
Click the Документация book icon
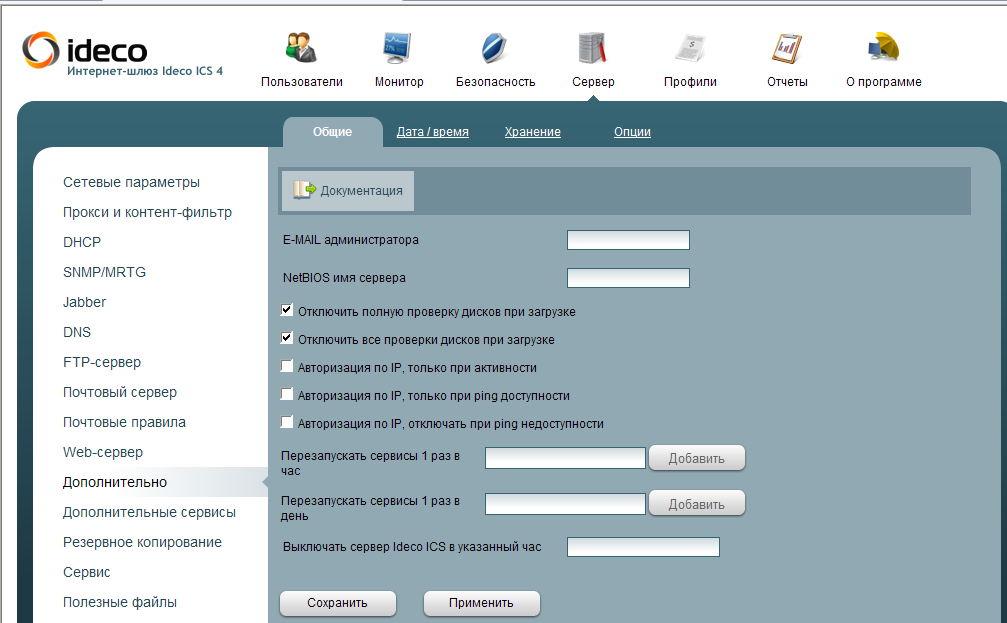coord(304,190)
